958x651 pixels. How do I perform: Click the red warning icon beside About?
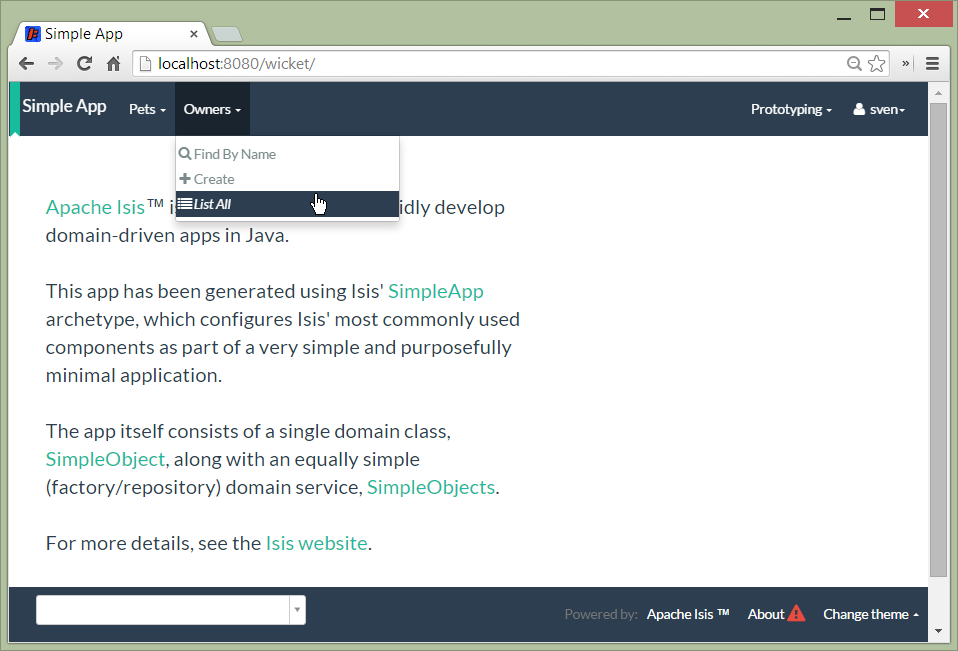(796, 613)
